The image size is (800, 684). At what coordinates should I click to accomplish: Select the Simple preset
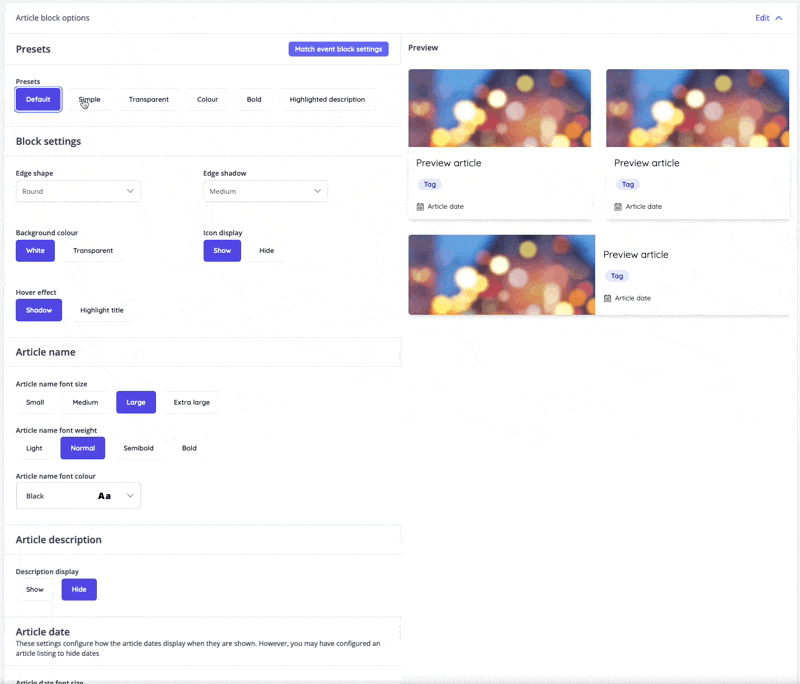pyautogui.click(x=89, y=99)
